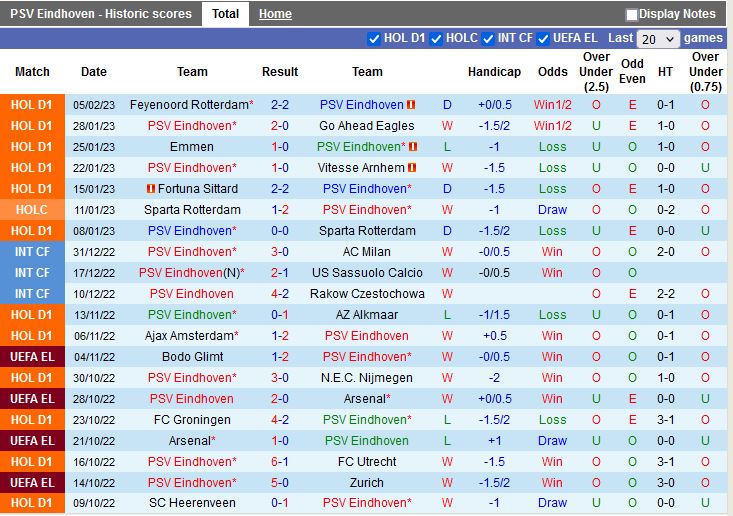This screenshot has width=733, height=516.
Task: Click FC Utrecht team name
Action: pyautogui.click(x=367, y=462)
